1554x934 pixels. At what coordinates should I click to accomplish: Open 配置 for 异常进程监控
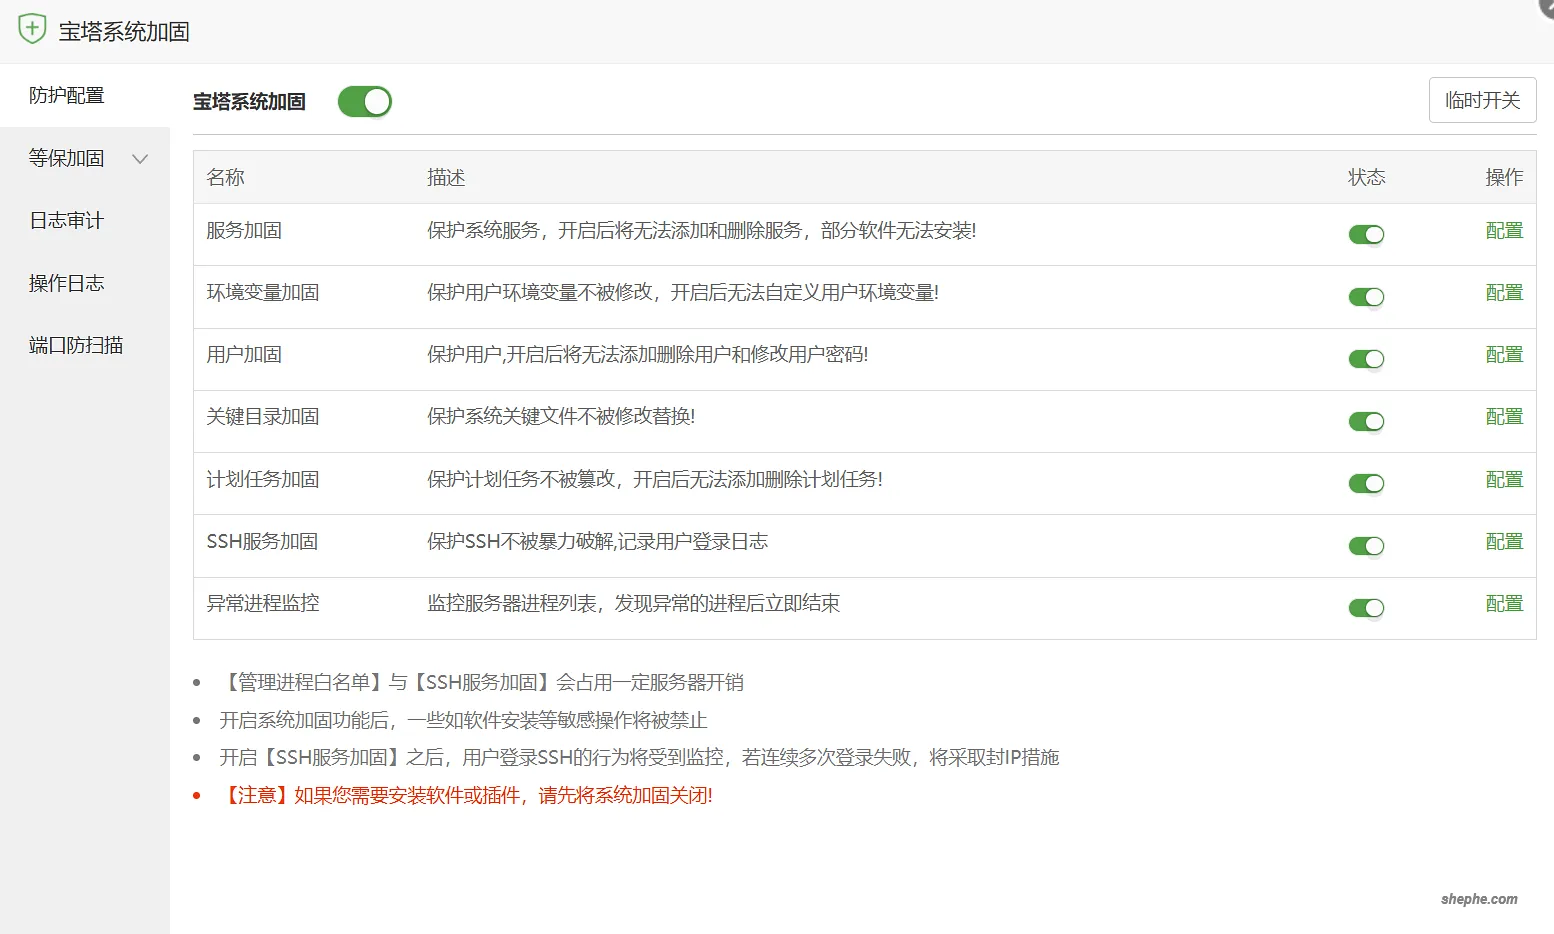coord(1503,604)
